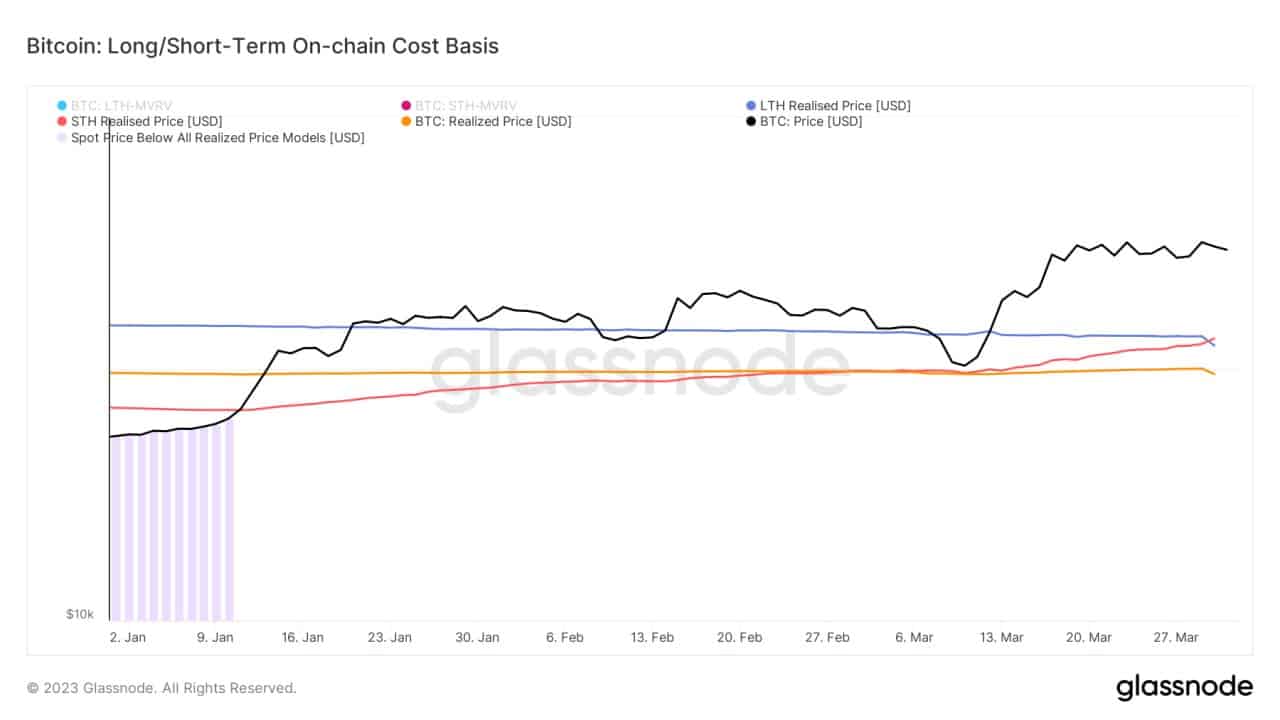
Task: Click the $10k y-axis label
Action: coord(80,614)
